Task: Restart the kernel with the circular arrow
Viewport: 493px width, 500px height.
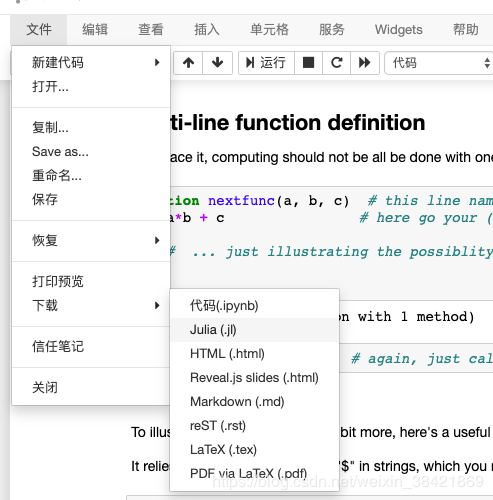Action: point(336,63)
